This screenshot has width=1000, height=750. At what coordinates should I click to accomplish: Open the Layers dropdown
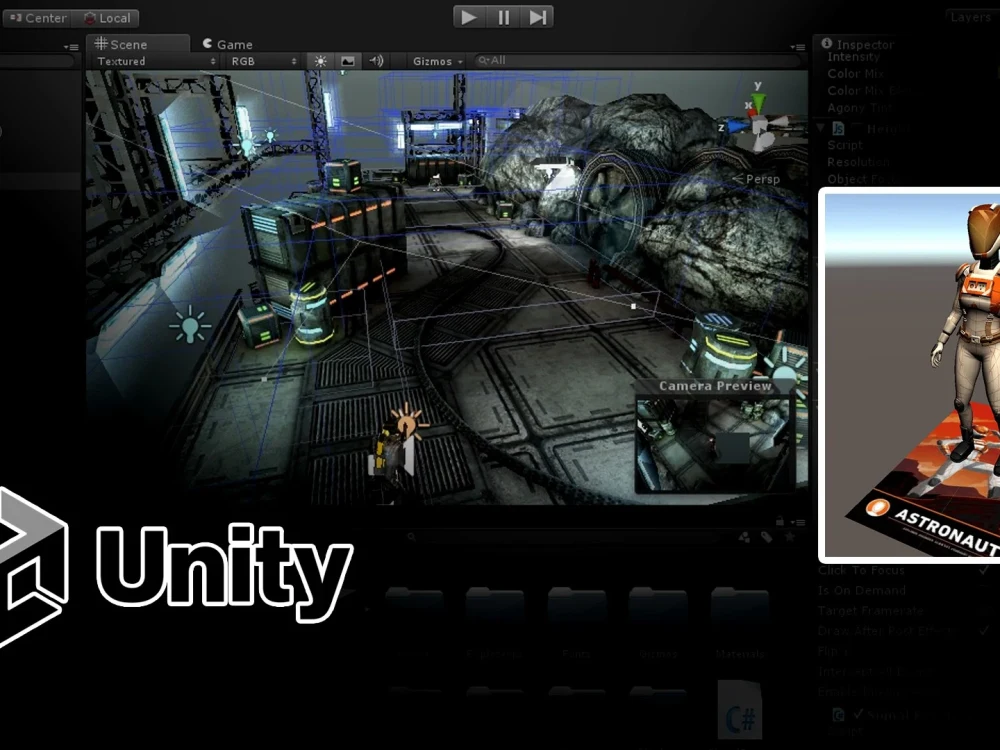(x=971, y=17)
